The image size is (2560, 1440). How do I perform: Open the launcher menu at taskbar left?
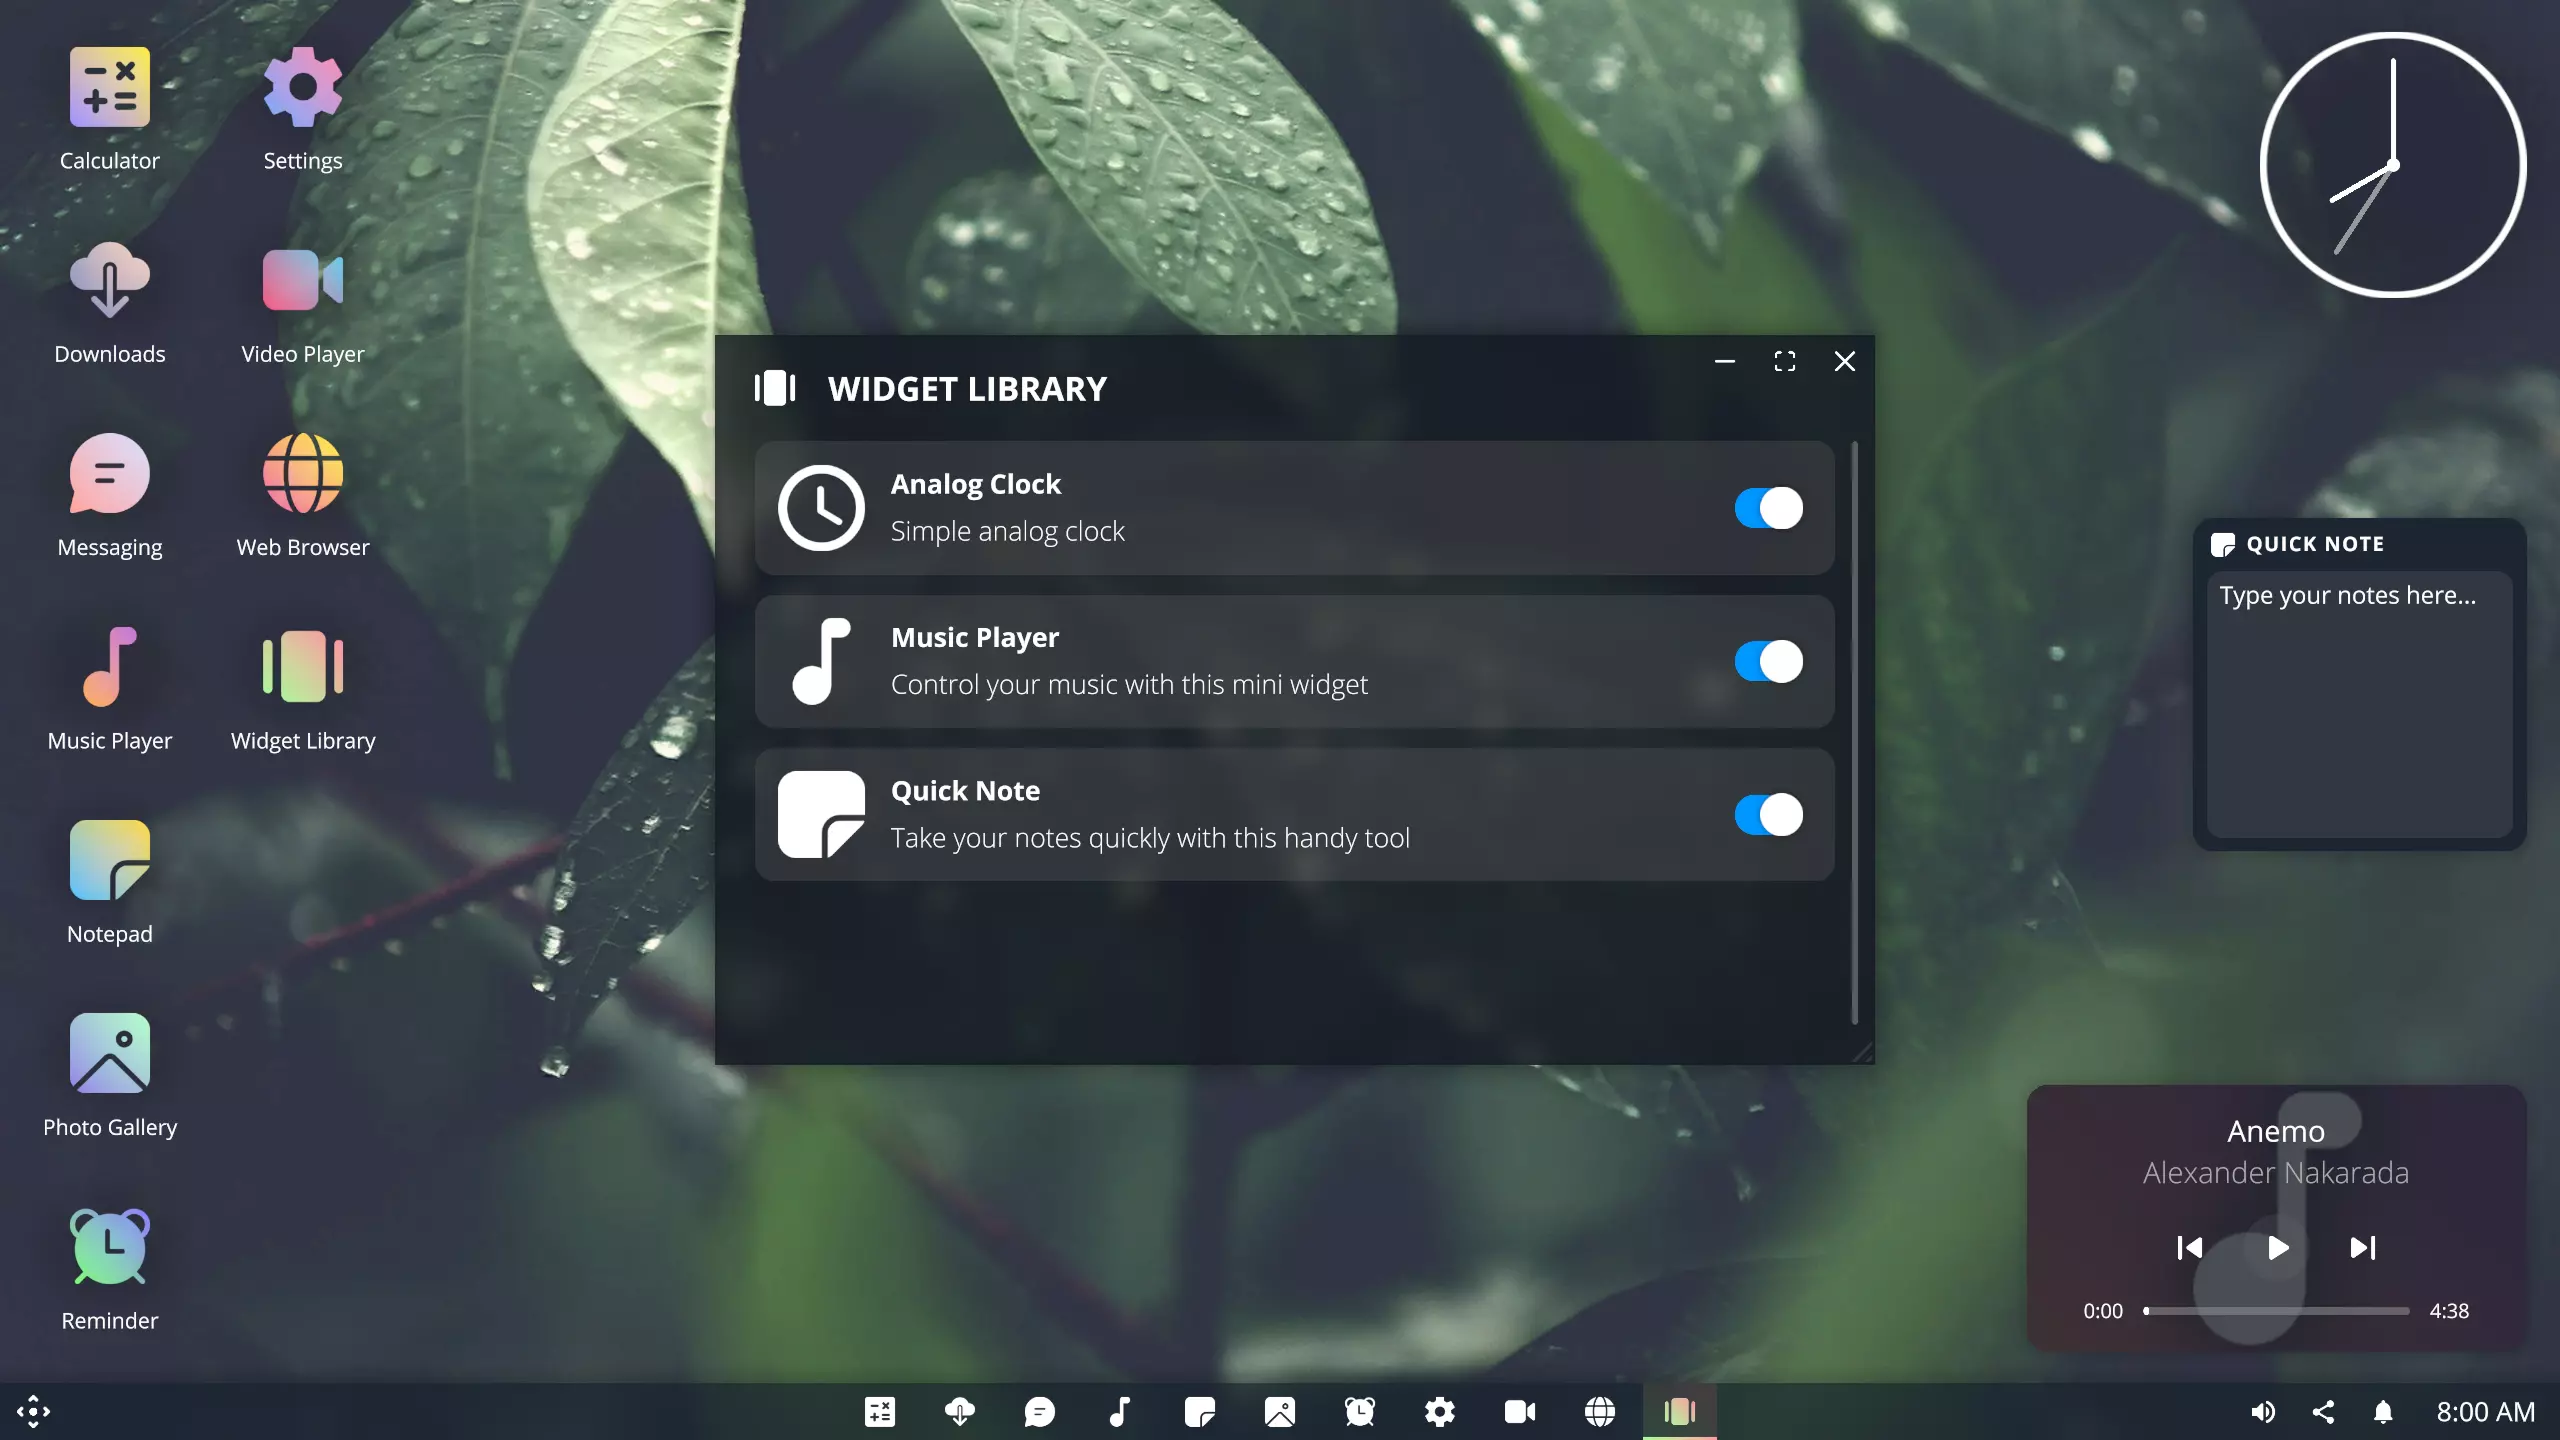pyautogui.click(x=33, y=1412)
